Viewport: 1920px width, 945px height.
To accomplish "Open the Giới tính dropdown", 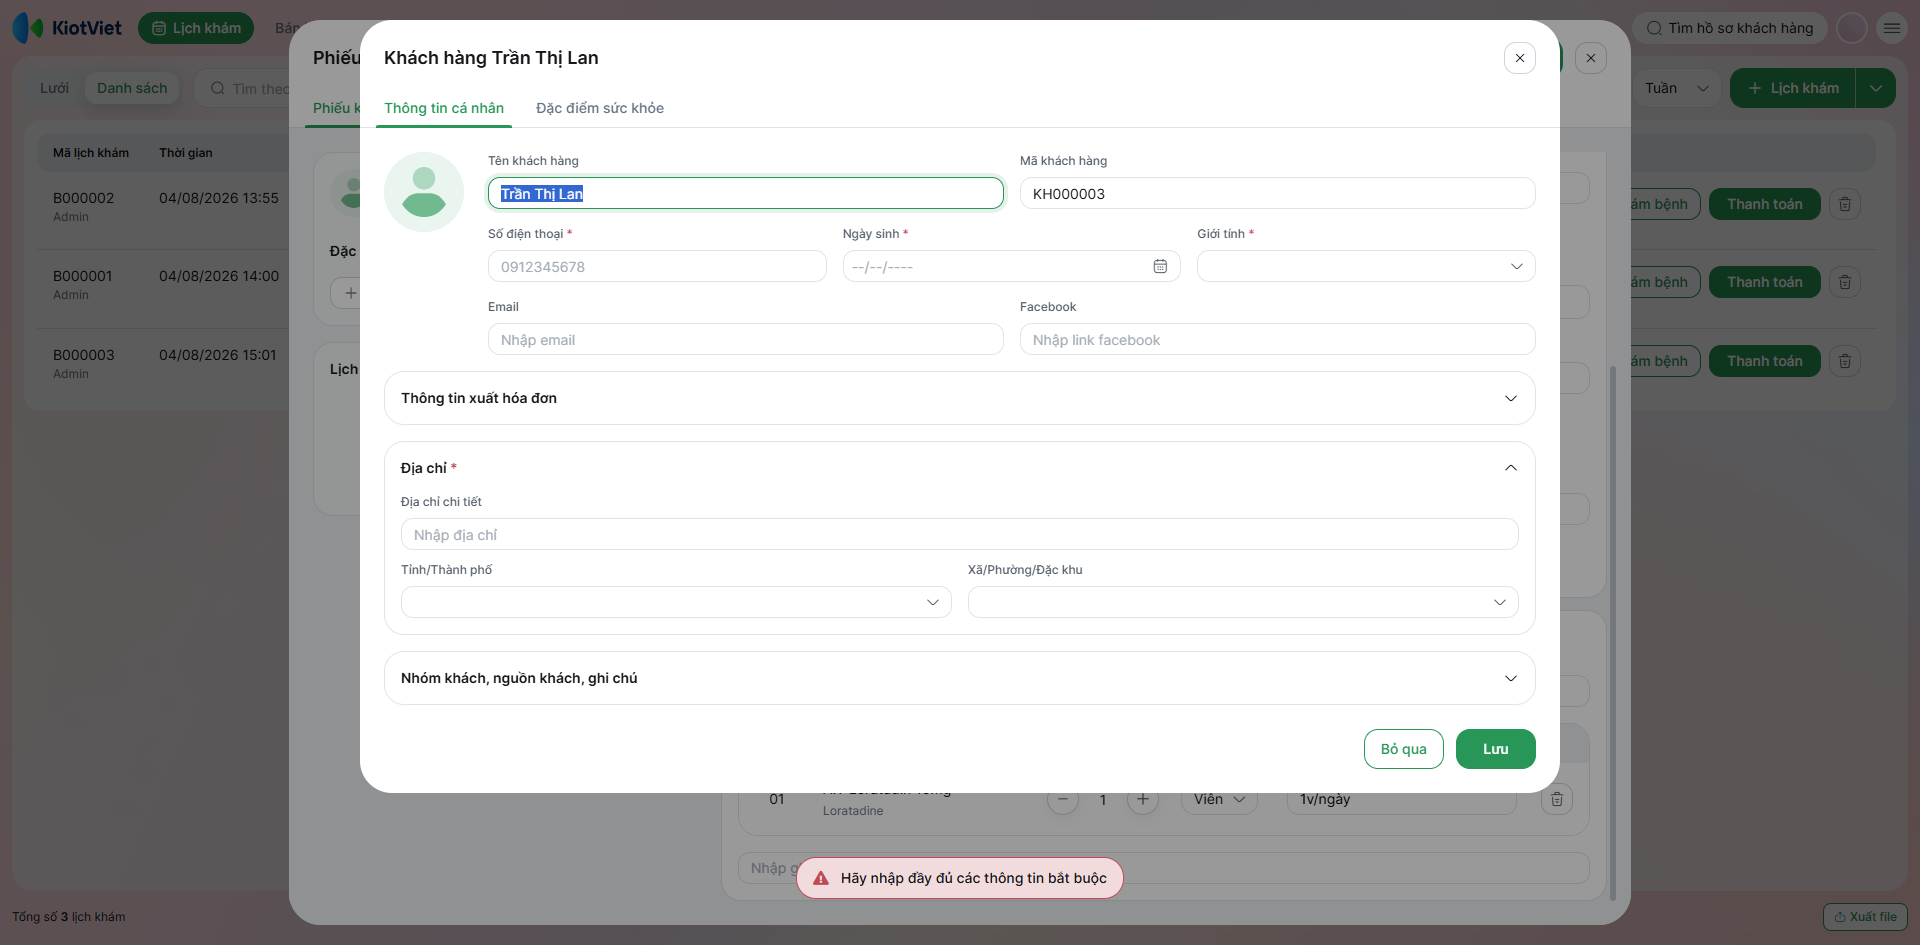I will pyautogui.click(x=1366, y=266).
